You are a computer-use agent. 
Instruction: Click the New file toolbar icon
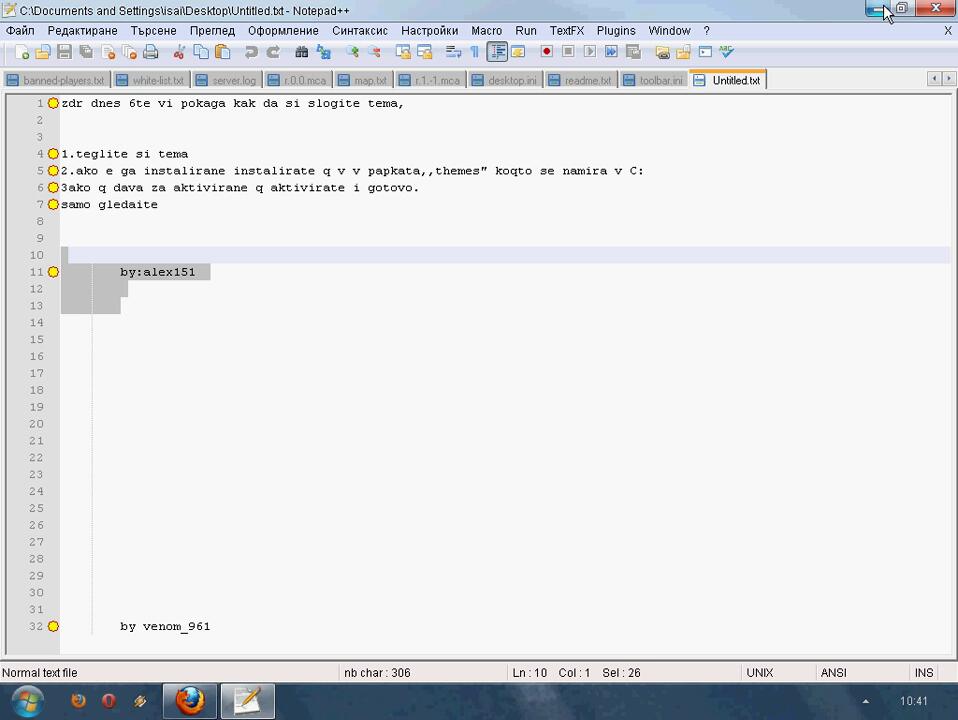pos(21,52)
